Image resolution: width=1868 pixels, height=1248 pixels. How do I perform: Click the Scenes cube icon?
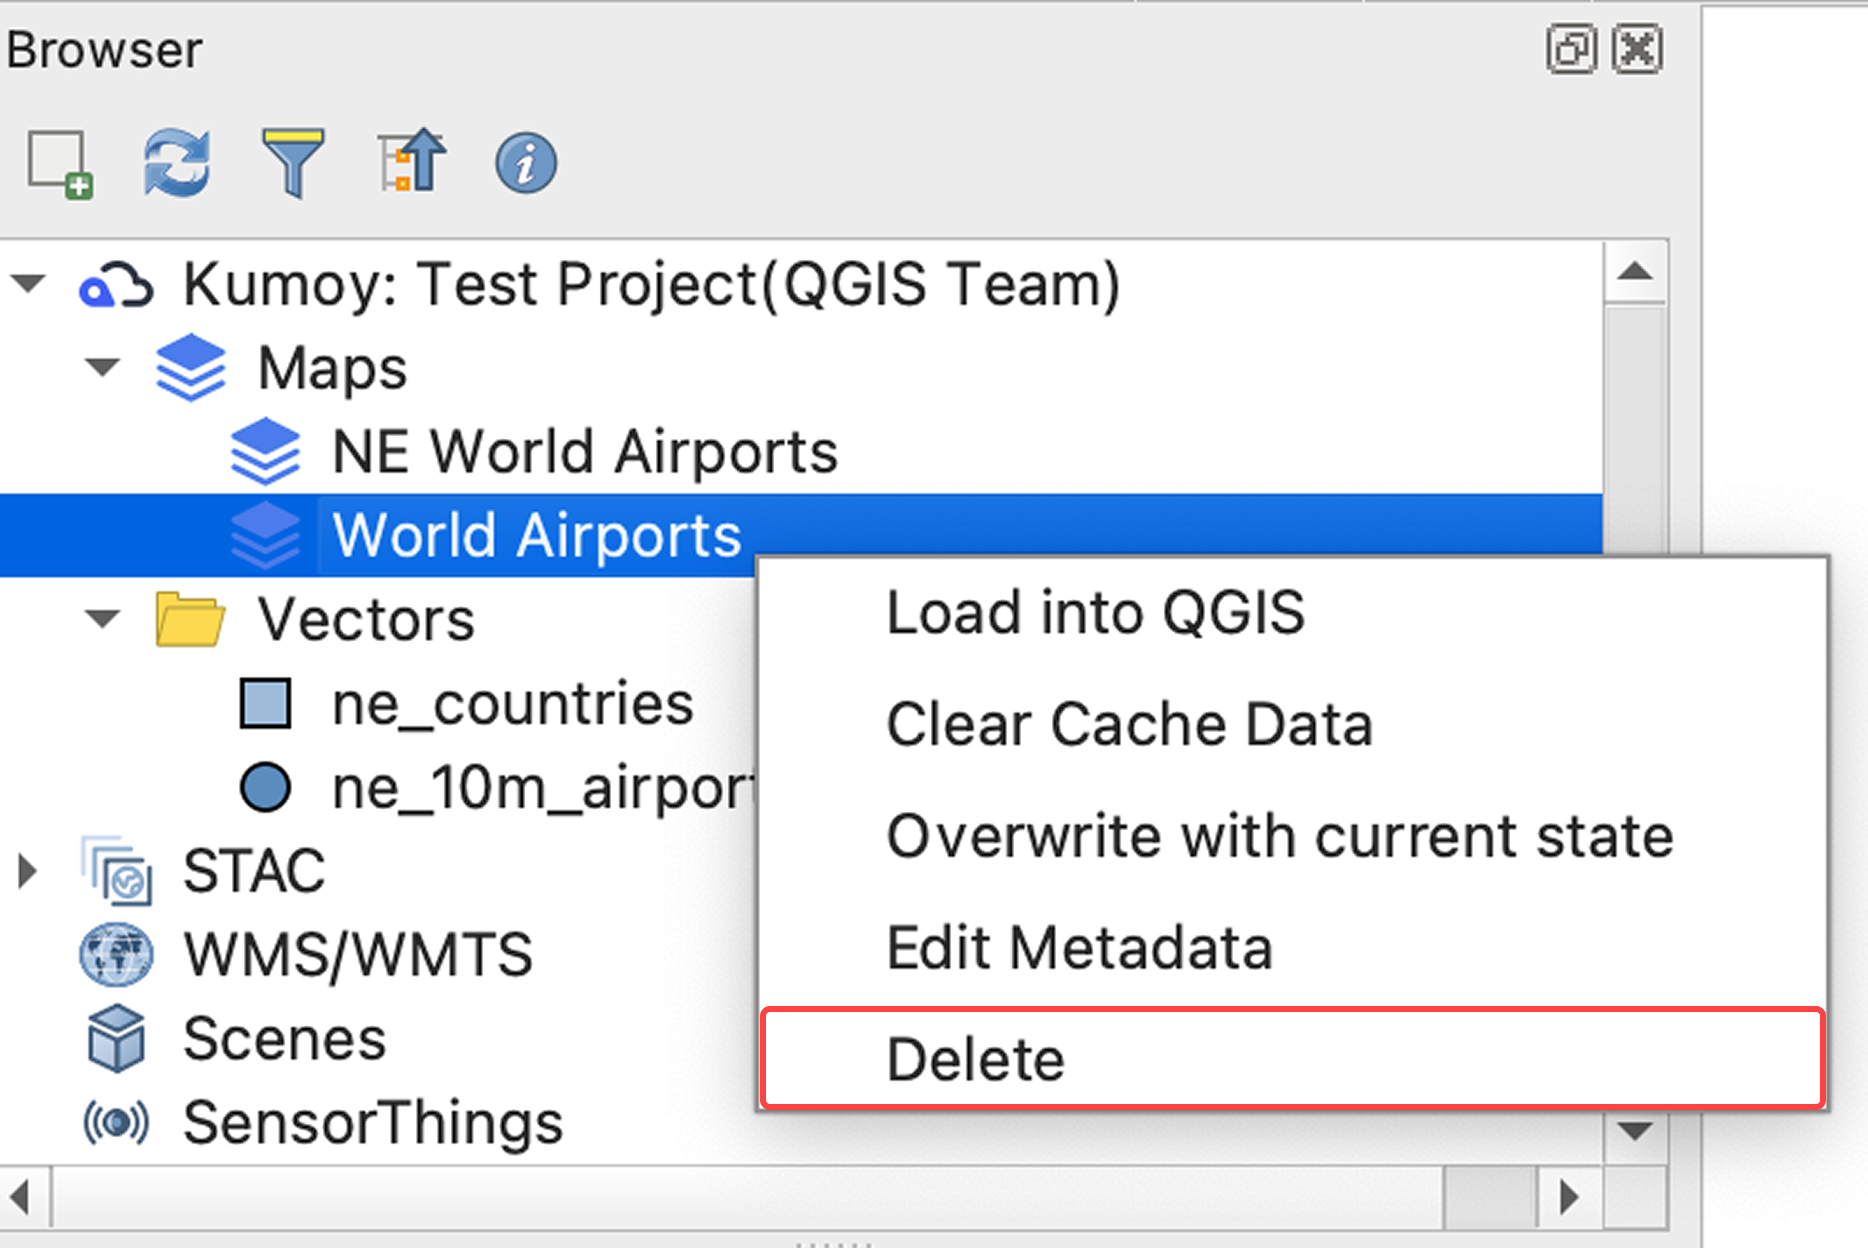(117, 1038)
